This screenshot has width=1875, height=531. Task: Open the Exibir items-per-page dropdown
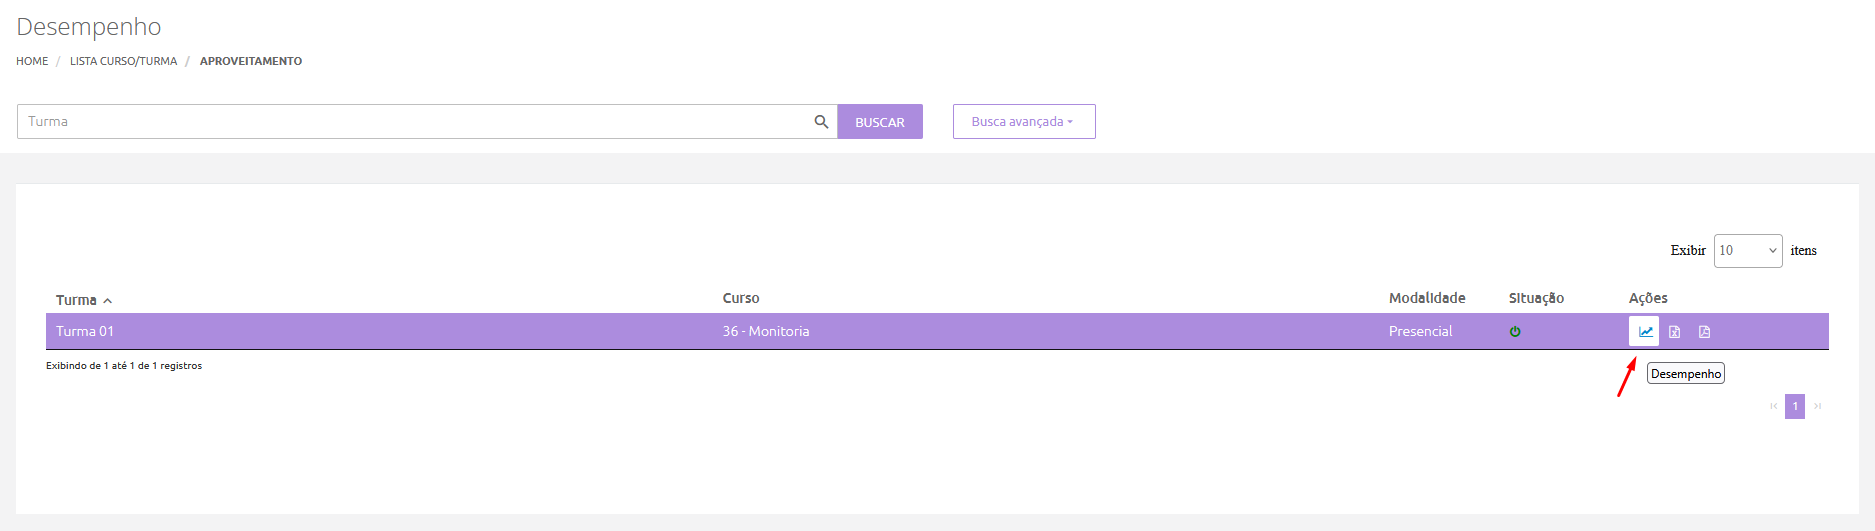pos(1747,251)
